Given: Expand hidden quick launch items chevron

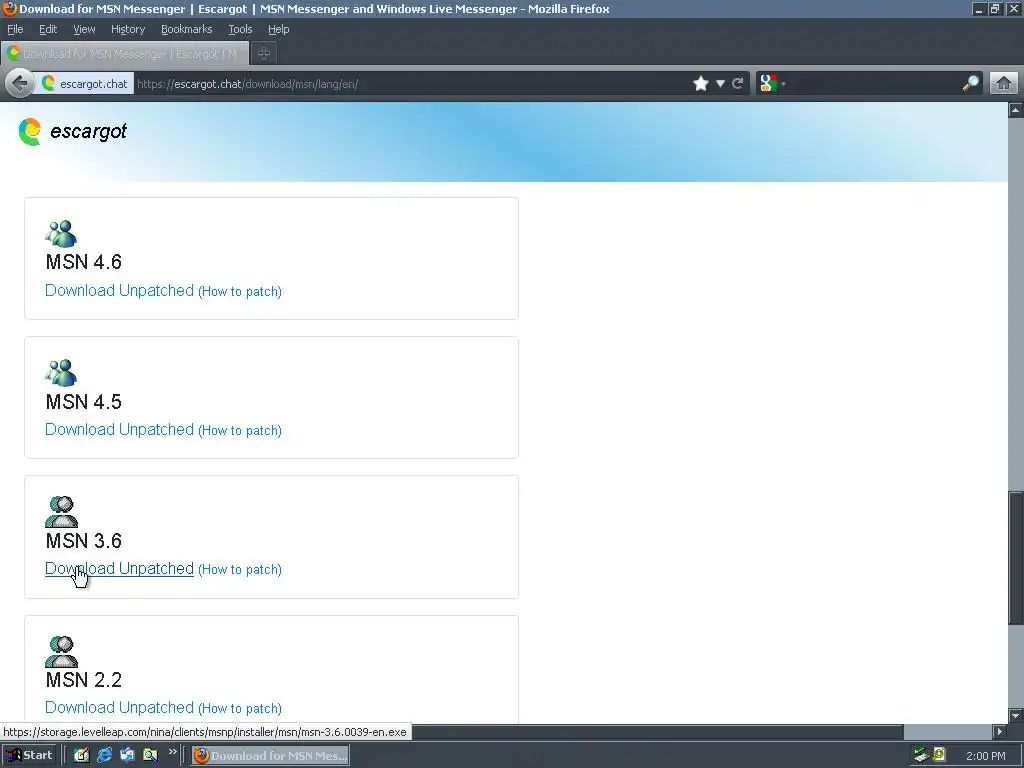Looking at the screenshot, I should pos(172,752).
